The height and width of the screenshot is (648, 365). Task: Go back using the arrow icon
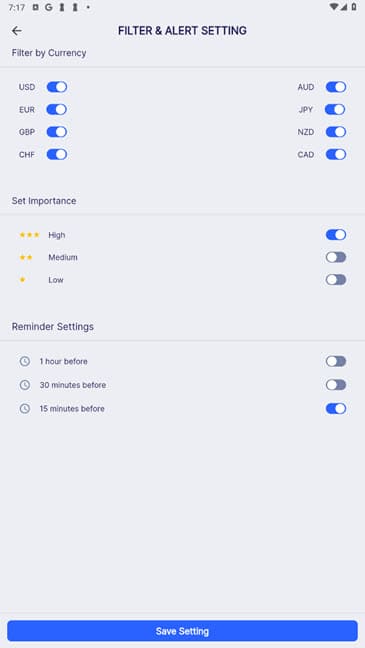pos(17,31)
